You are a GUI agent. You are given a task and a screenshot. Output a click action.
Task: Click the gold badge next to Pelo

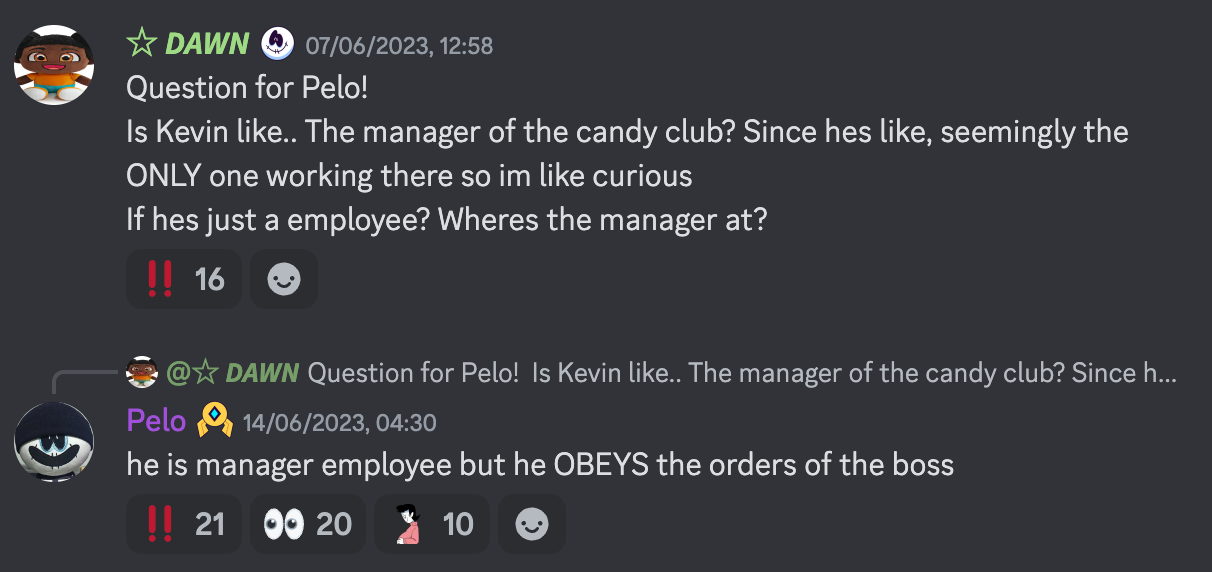coord(215,422)
